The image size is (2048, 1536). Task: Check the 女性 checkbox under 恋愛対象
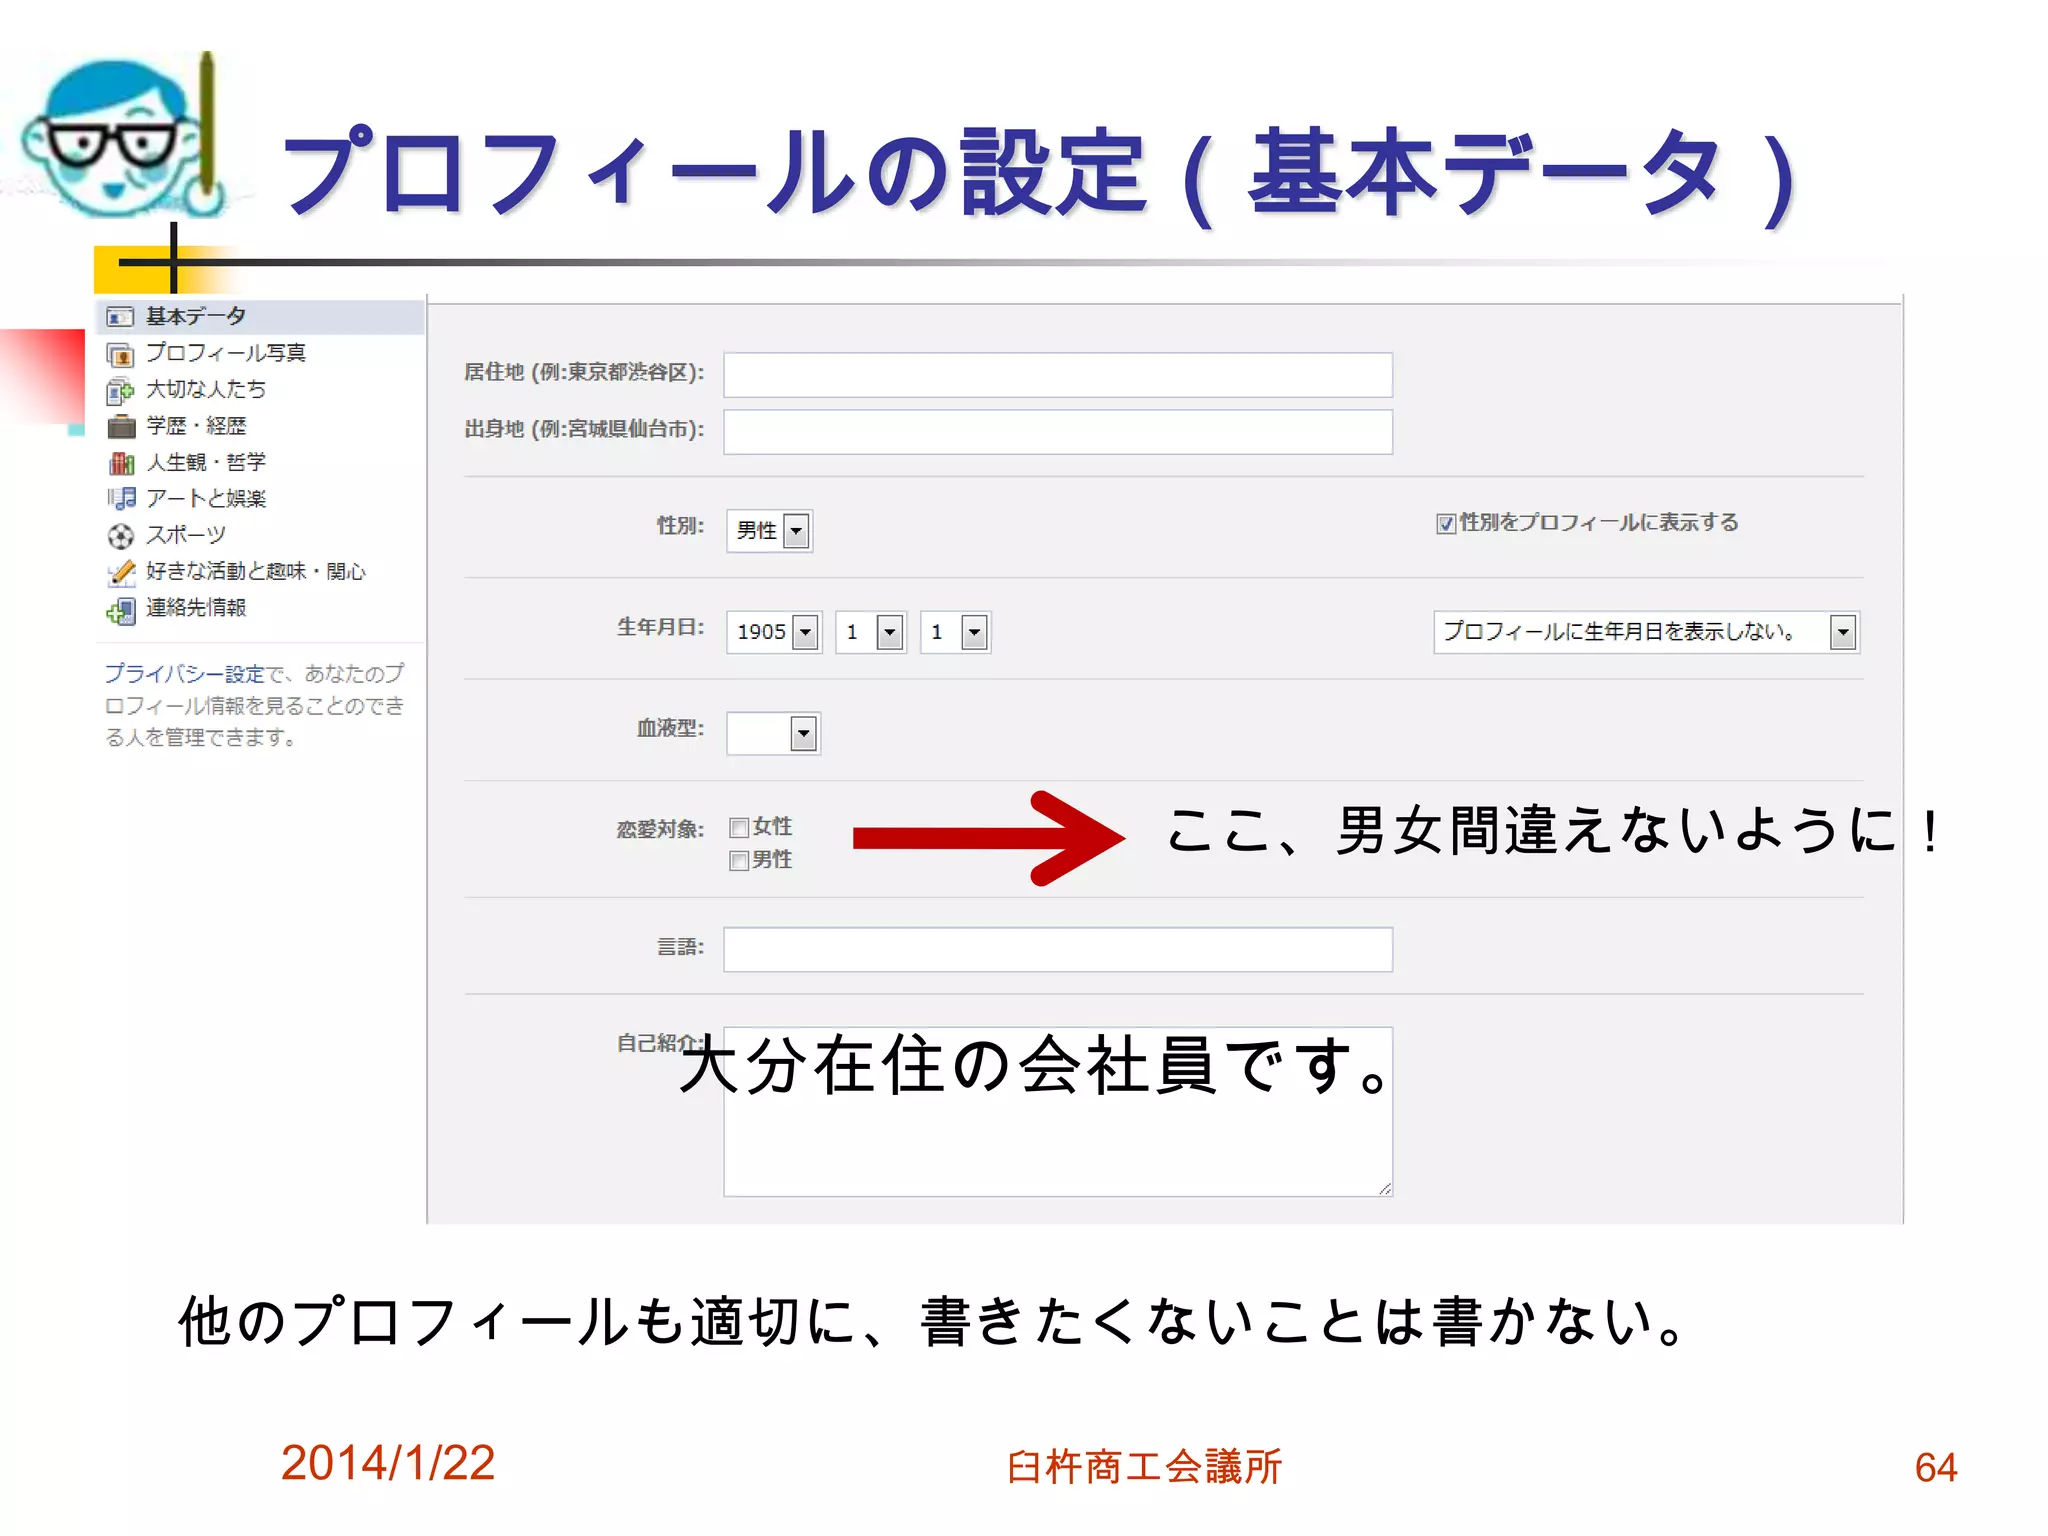point(739,828)
